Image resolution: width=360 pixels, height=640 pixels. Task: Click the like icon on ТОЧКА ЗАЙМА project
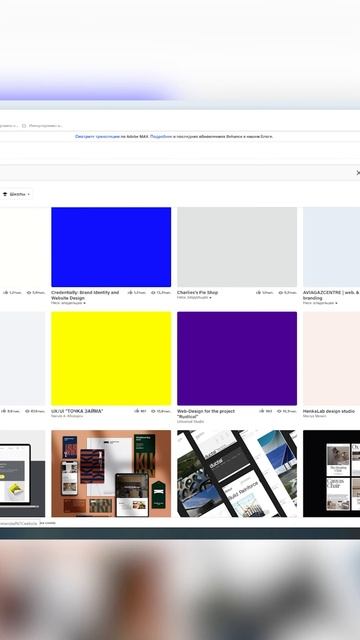click(137, 411)
